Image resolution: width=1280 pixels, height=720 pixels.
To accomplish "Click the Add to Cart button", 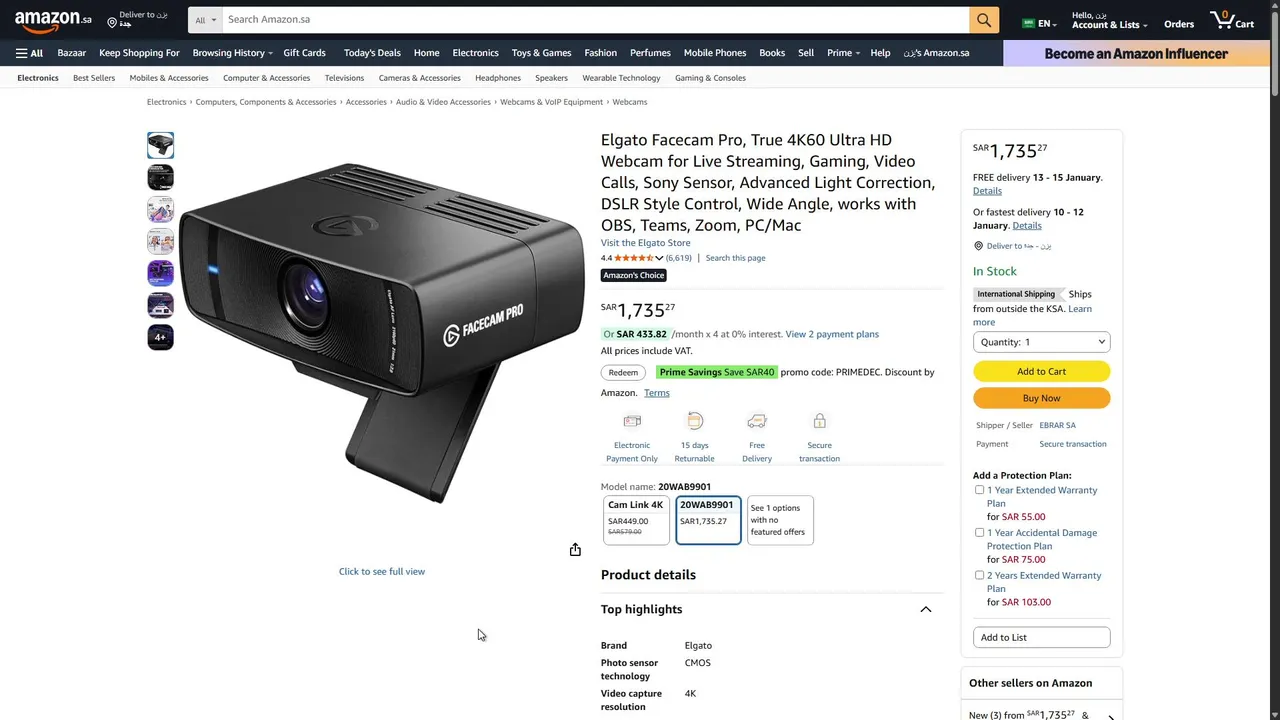I will click(1041, 371).
